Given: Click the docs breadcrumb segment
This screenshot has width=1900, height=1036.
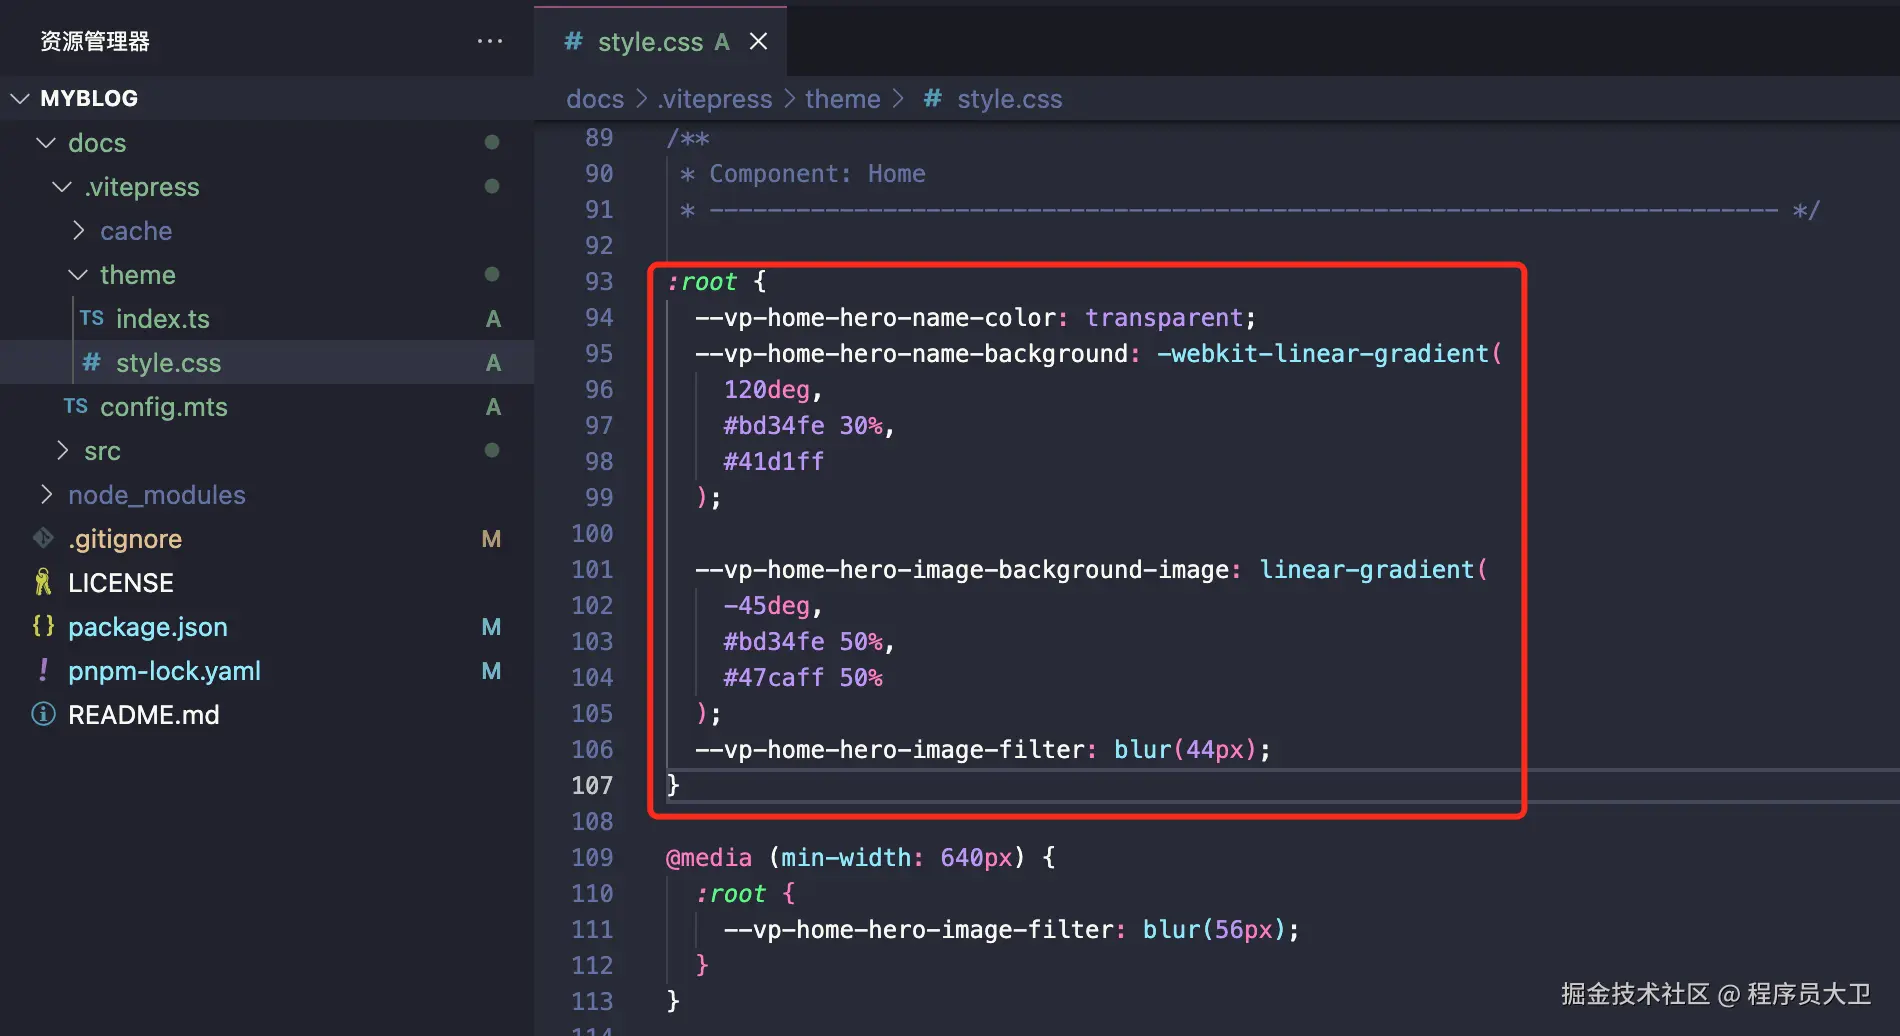Looking at the screenshot, I should 595,99.
